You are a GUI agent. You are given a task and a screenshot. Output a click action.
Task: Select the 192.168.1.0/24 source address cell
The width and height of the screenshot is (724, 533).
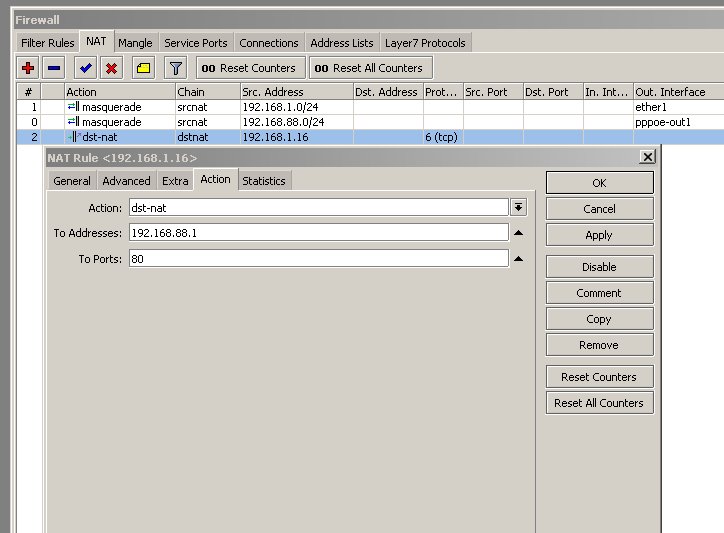296,107
